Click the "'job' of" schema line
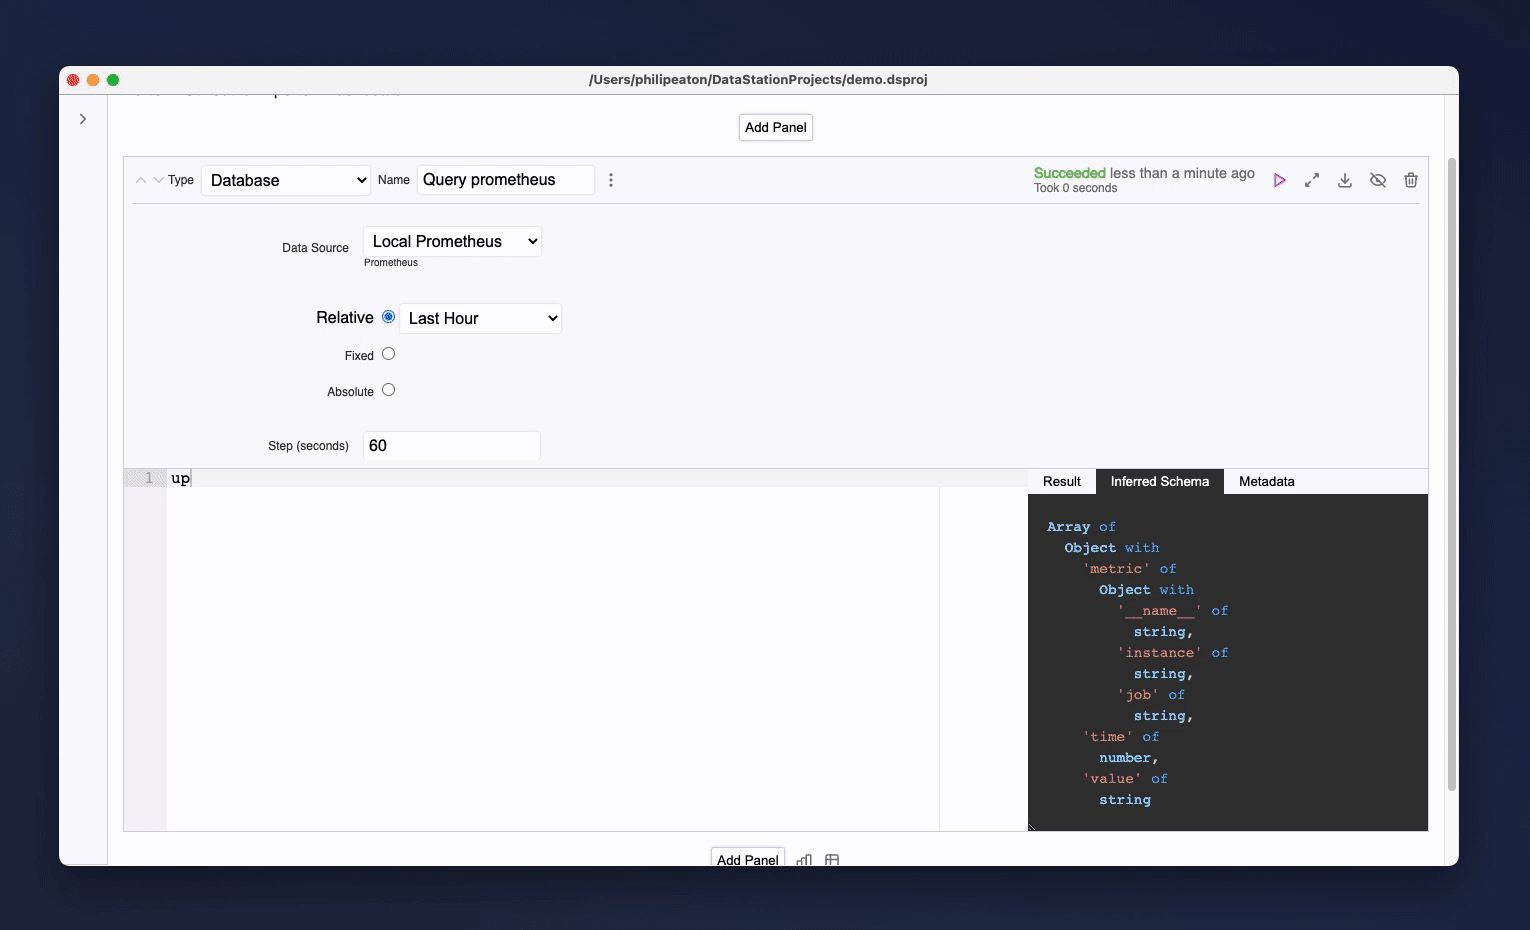 1151,695
